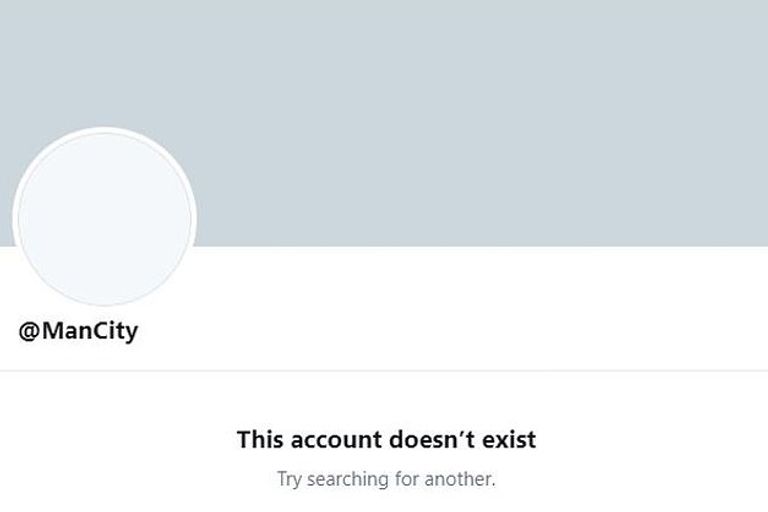Click the word "exist" in the heading

tap(509, 439)
